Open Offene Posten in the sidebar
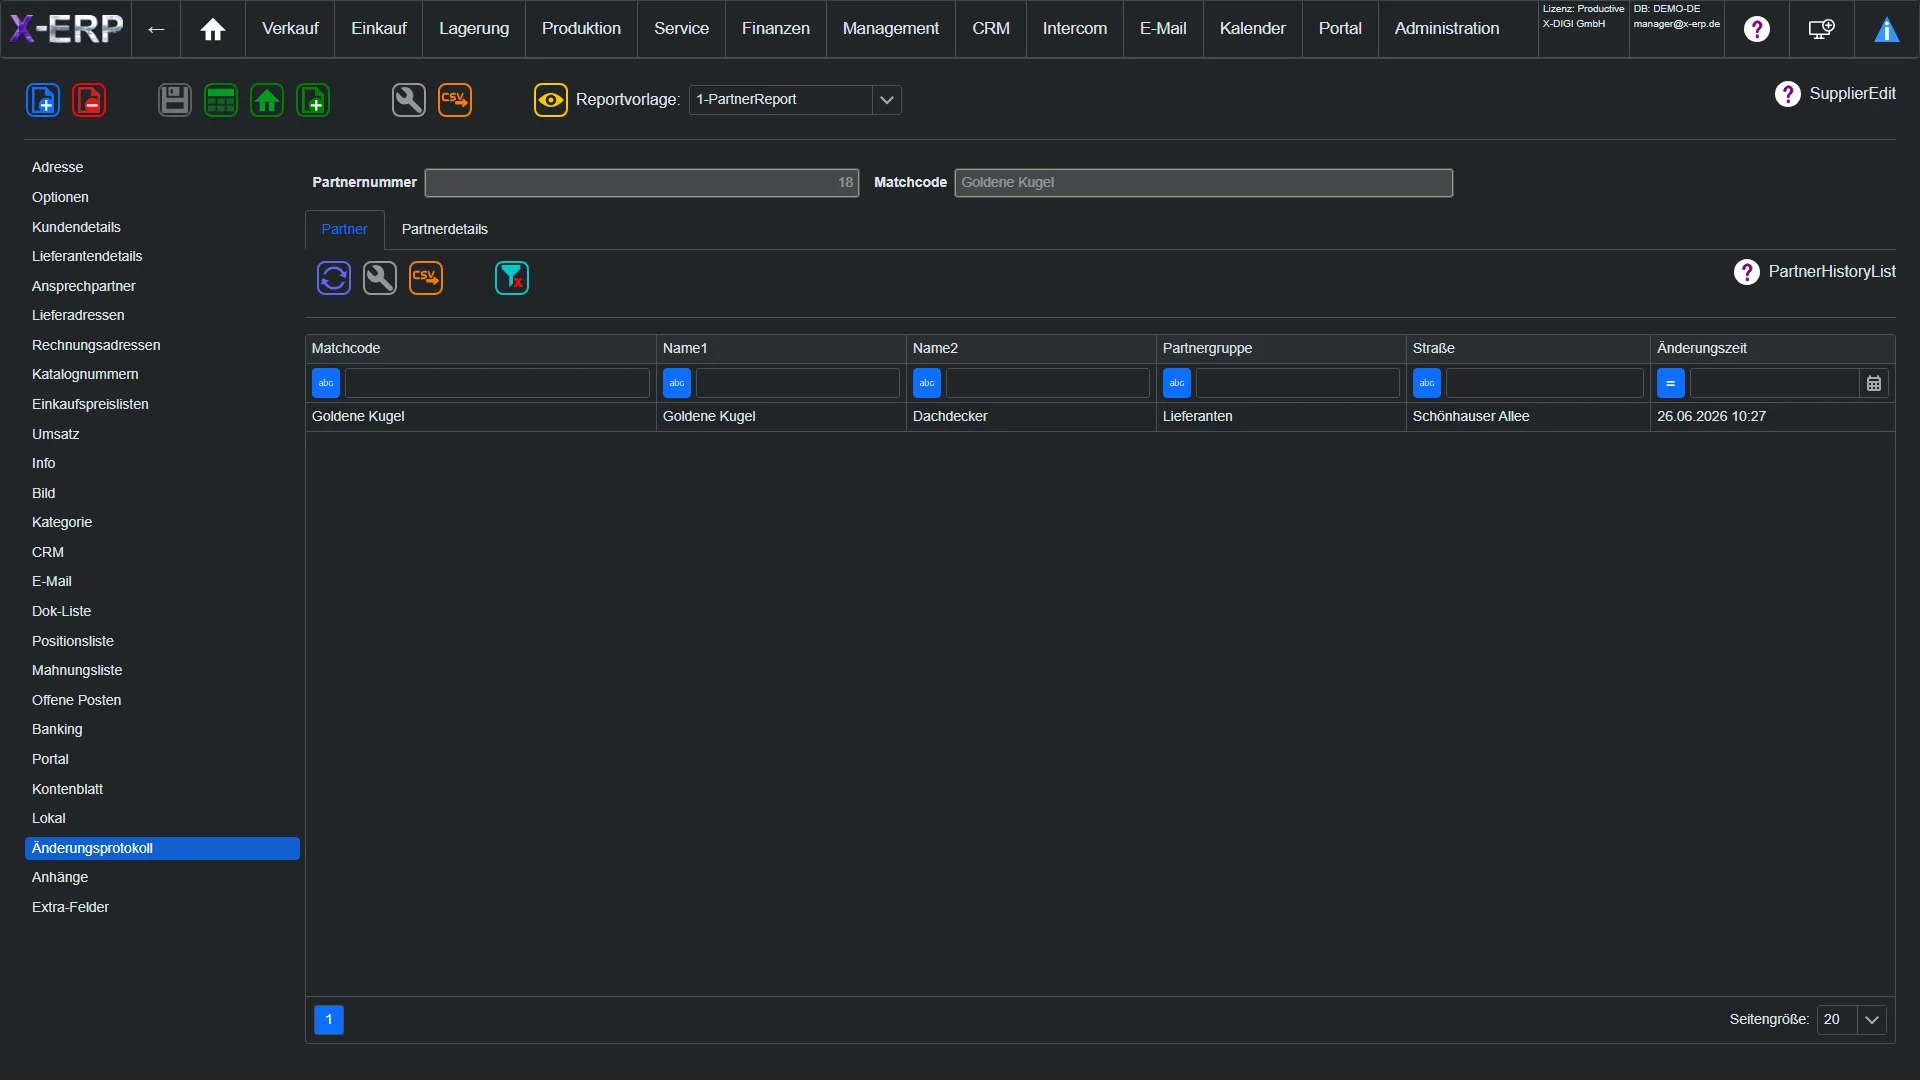The height and width of the screenshot is (1080, 1920). click(162, 701)
